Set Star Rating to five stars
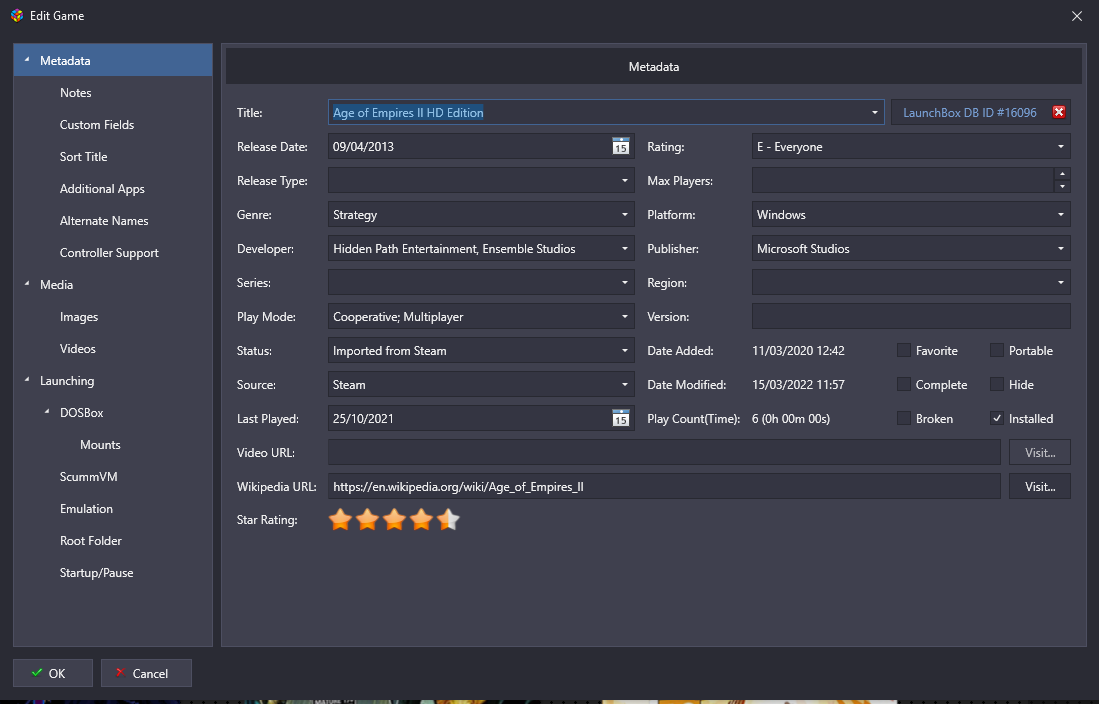The width and height of the screenshot is (1099, 704). 449,520
